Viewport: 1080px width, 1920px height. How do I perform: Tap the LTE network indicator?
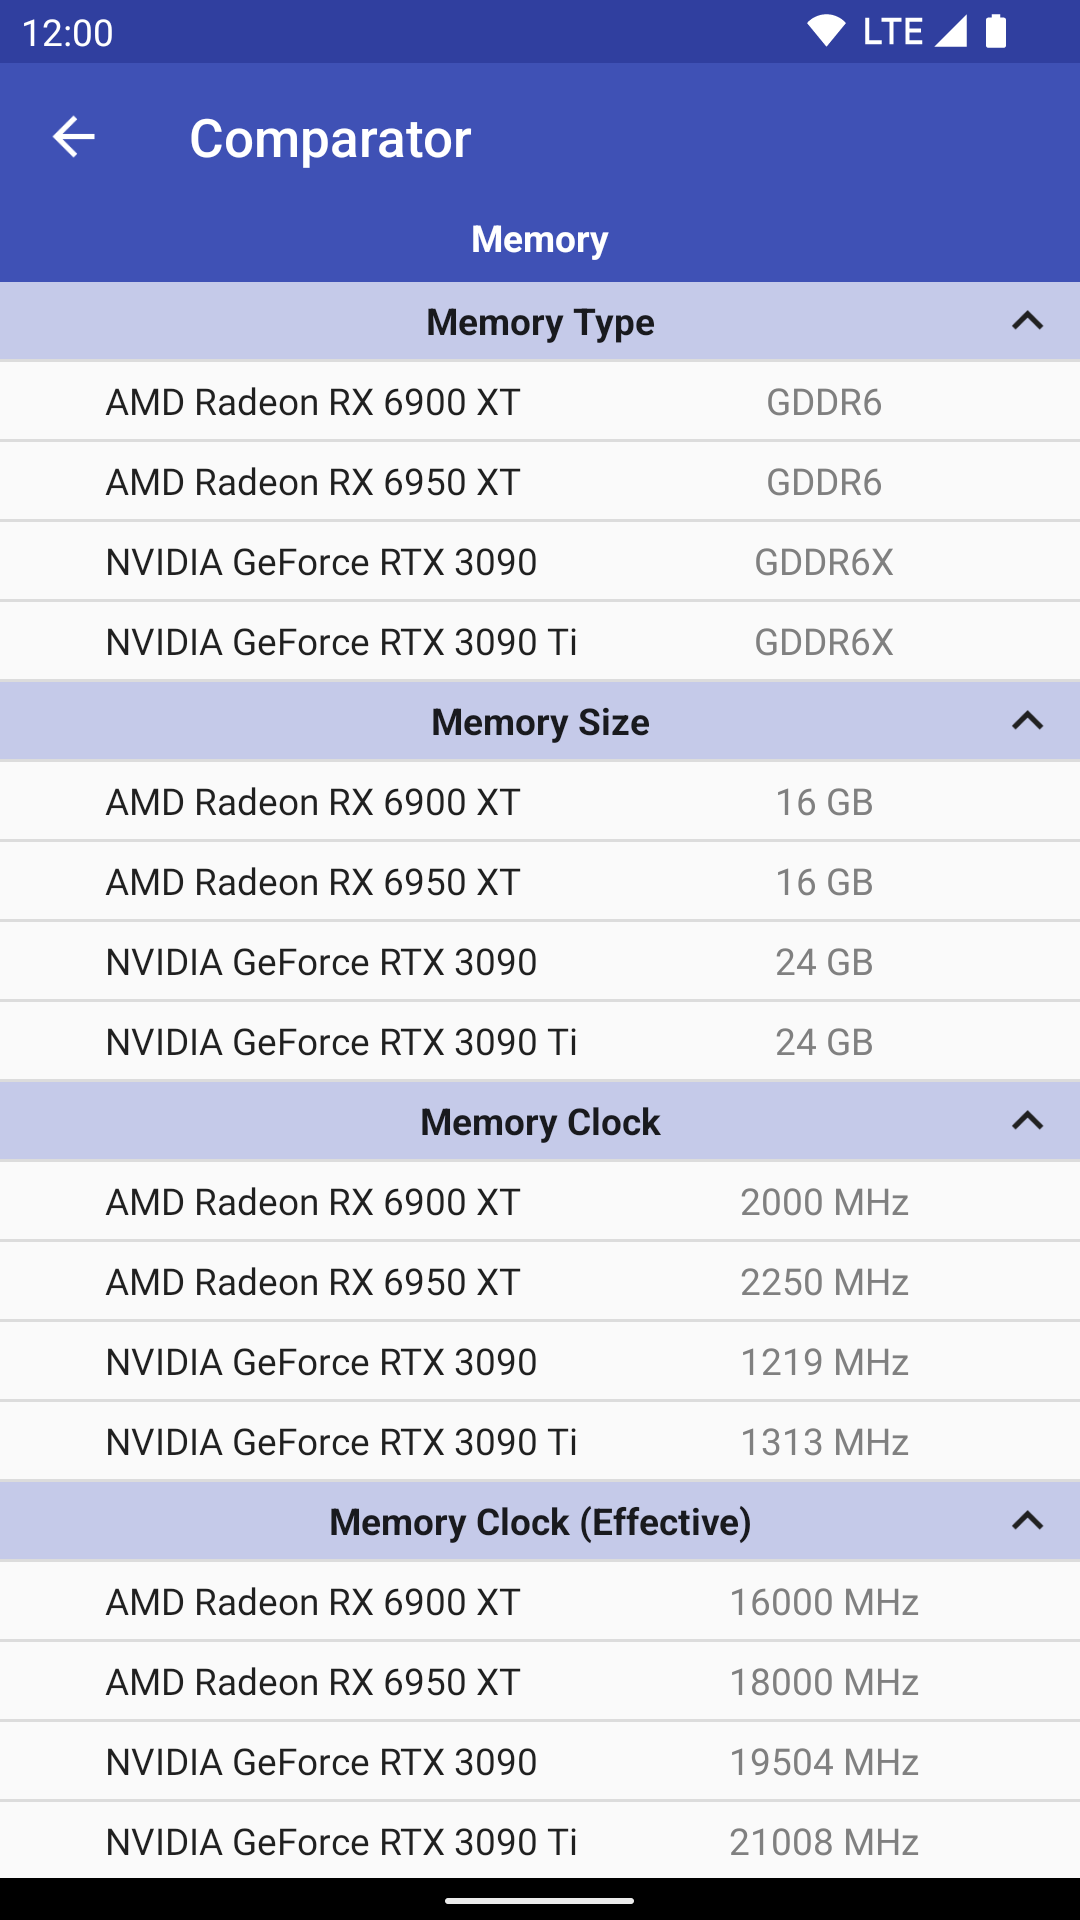coord(893,31)
